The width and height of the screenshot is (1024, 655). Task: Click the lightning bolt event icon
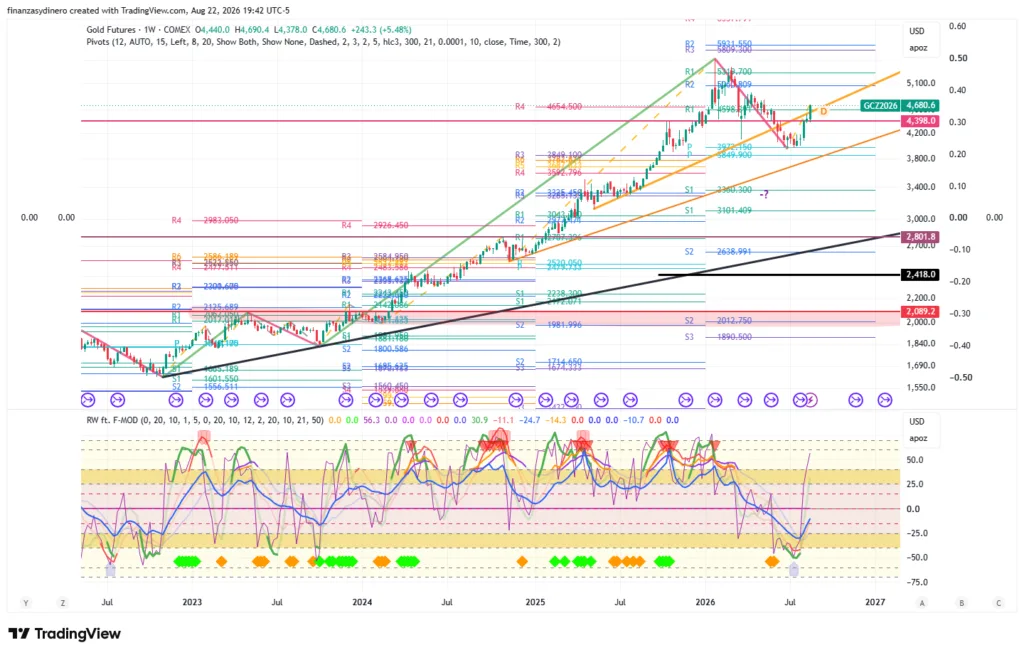pos(811,400)
